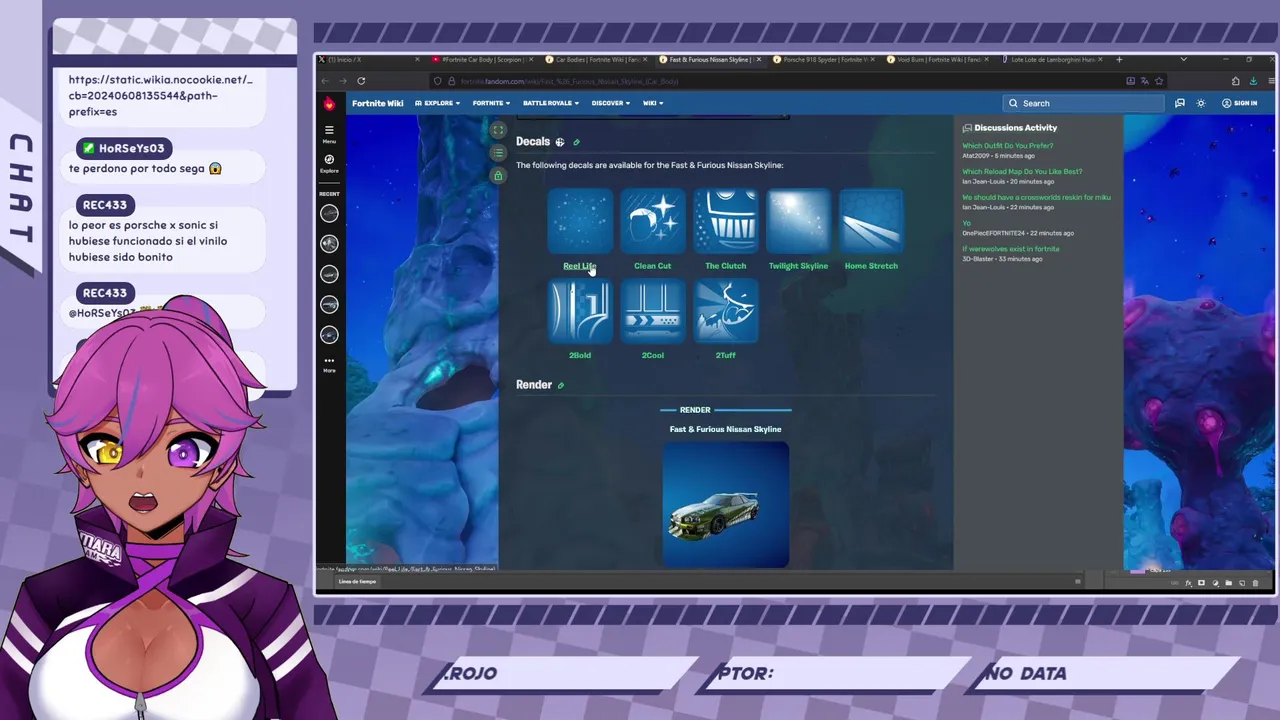Switch to the Void Burn Fortnite Wiki tab
Screen dimensions: 1280x720
(x=938, y=59)
